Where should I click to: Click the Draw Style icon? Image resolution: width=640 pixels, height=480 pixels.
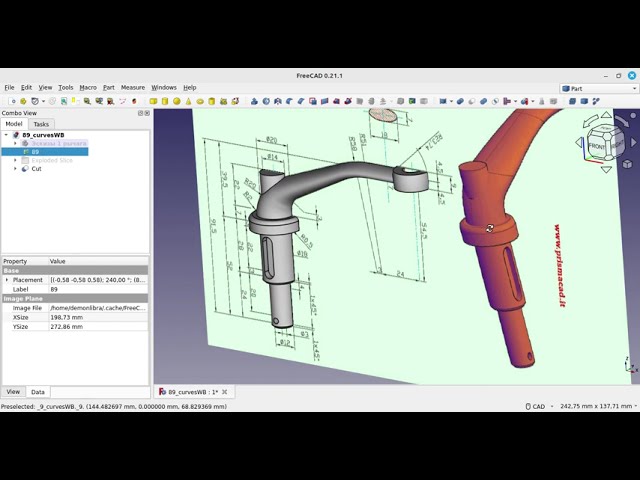pos(35,101)
